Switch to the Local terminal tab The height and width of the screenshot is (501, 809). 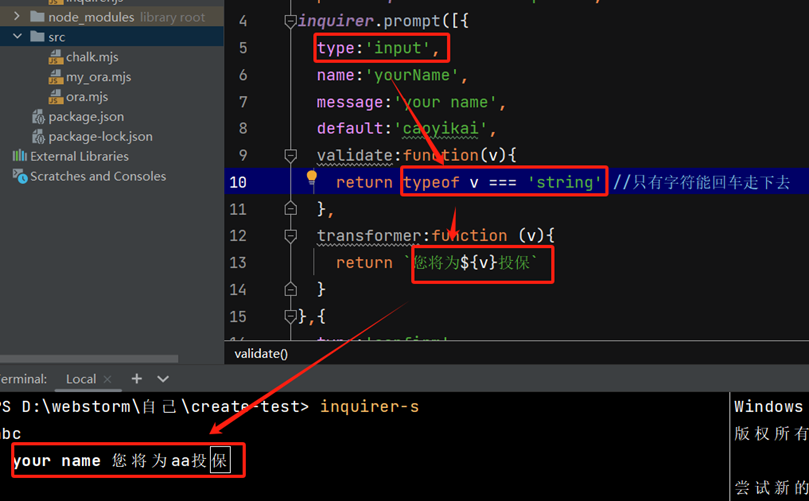click(x=81, y=379)
